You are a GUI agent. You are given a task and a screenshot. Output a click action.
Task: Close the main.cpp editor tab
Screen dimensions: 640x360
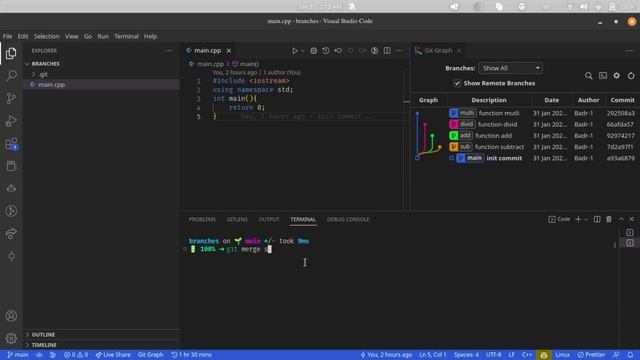tap(229, 51)
